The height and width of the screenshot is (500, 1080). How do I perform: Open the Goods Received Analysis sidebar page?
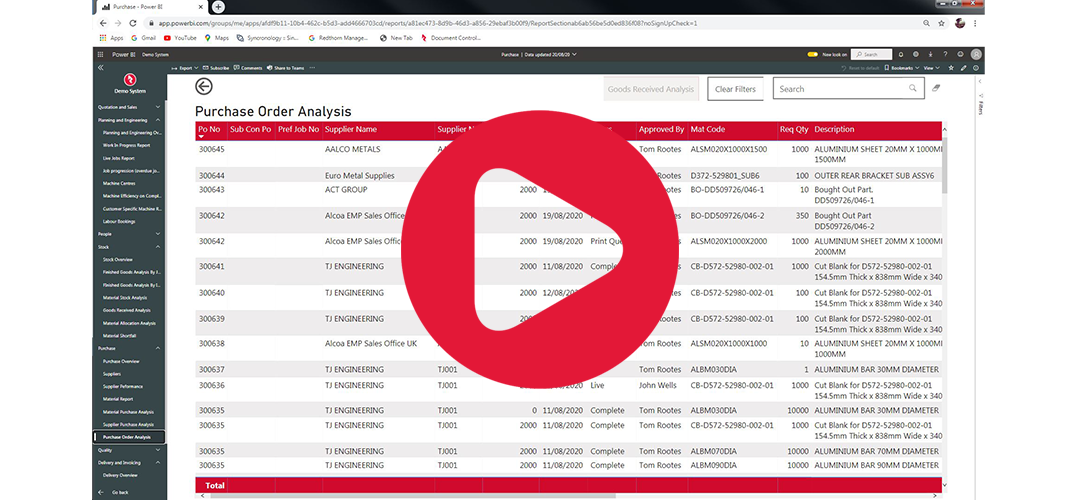[x=127, y=310]
